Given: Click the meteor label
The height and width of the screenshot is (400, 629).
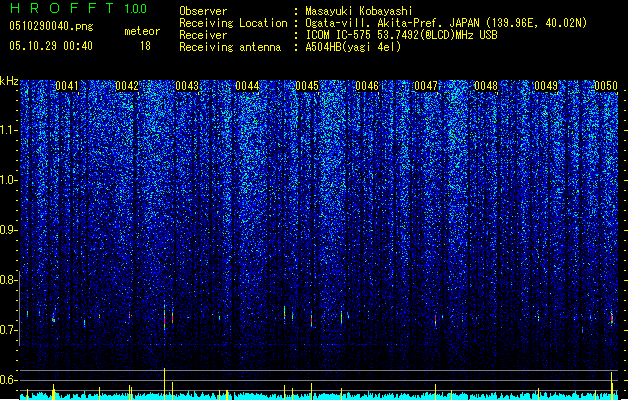Looking at the screenshot, I should [142, 31].
